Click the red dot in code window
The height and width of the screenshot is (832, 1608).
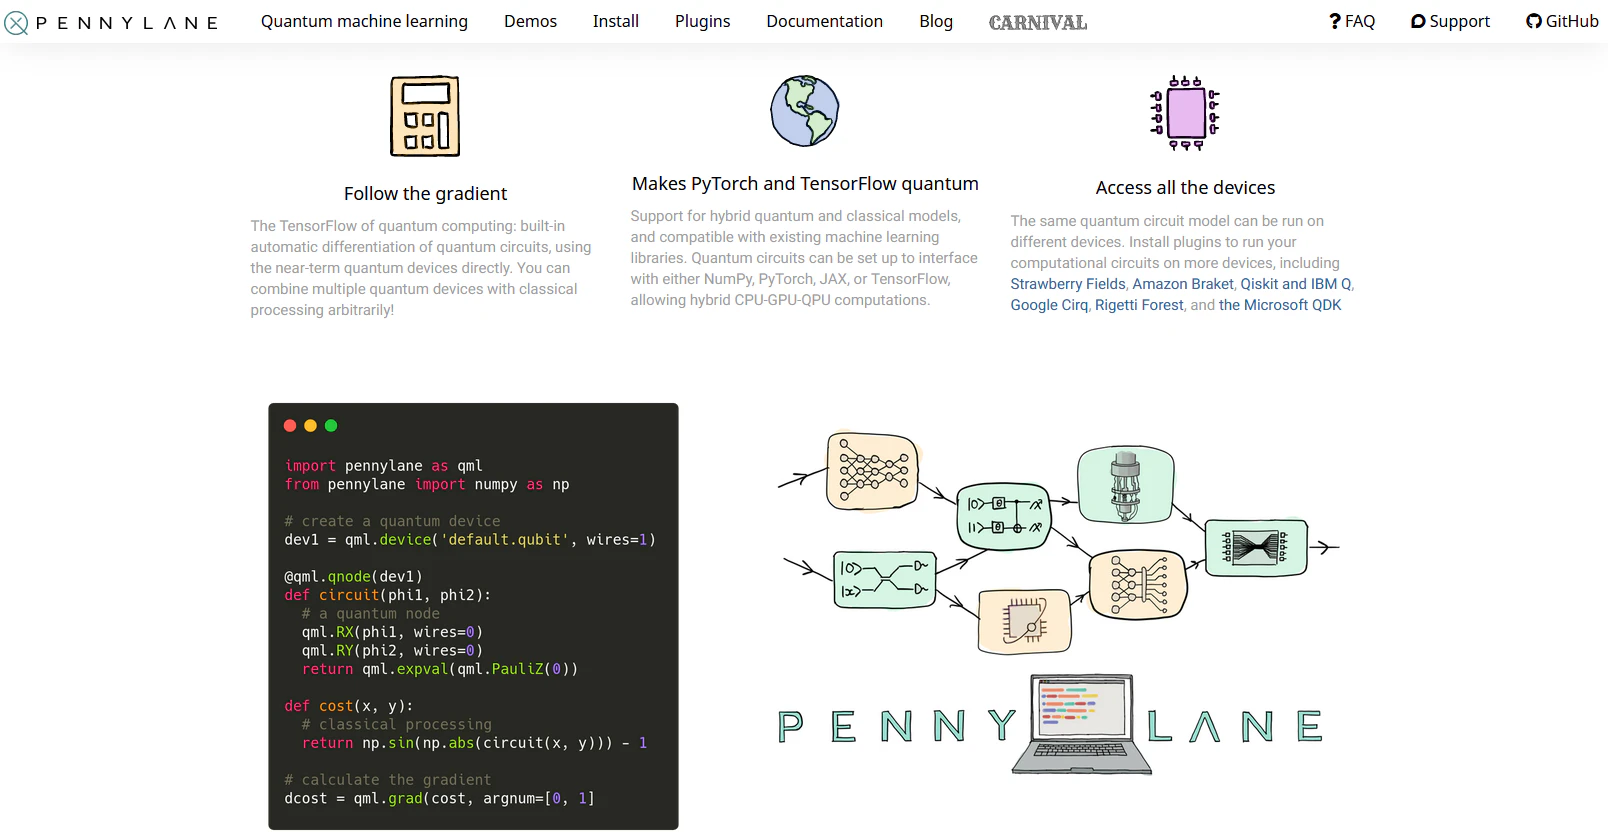(290, 426)
